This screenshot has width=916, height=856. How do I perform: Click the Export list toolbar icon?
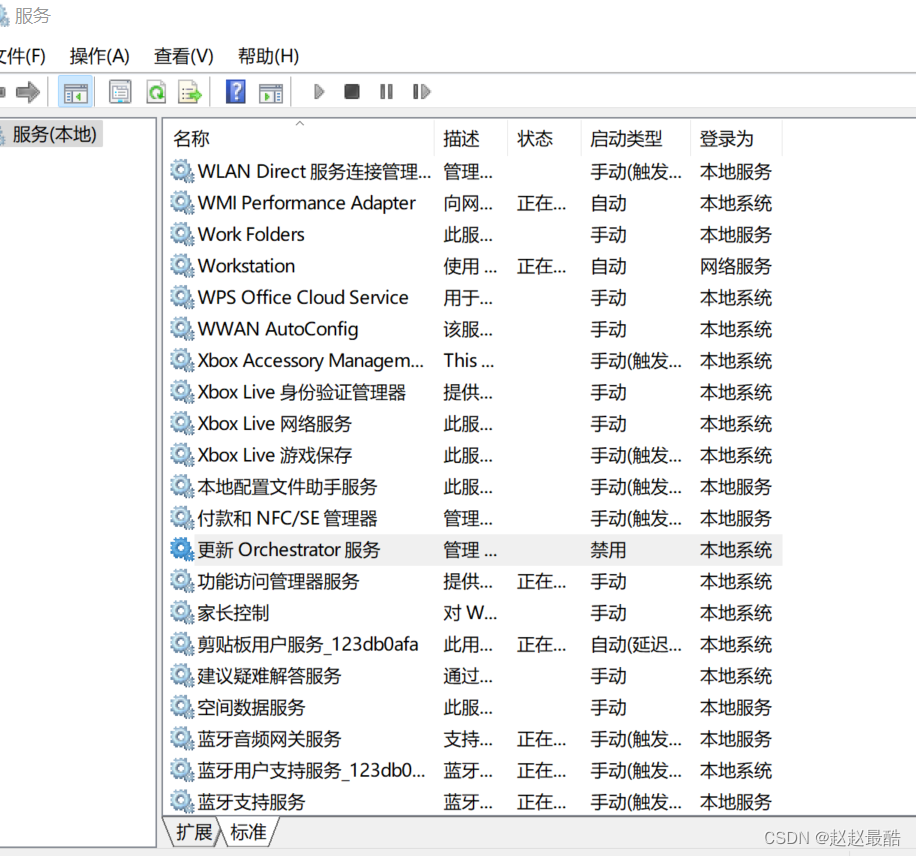[x=190, y=92]
